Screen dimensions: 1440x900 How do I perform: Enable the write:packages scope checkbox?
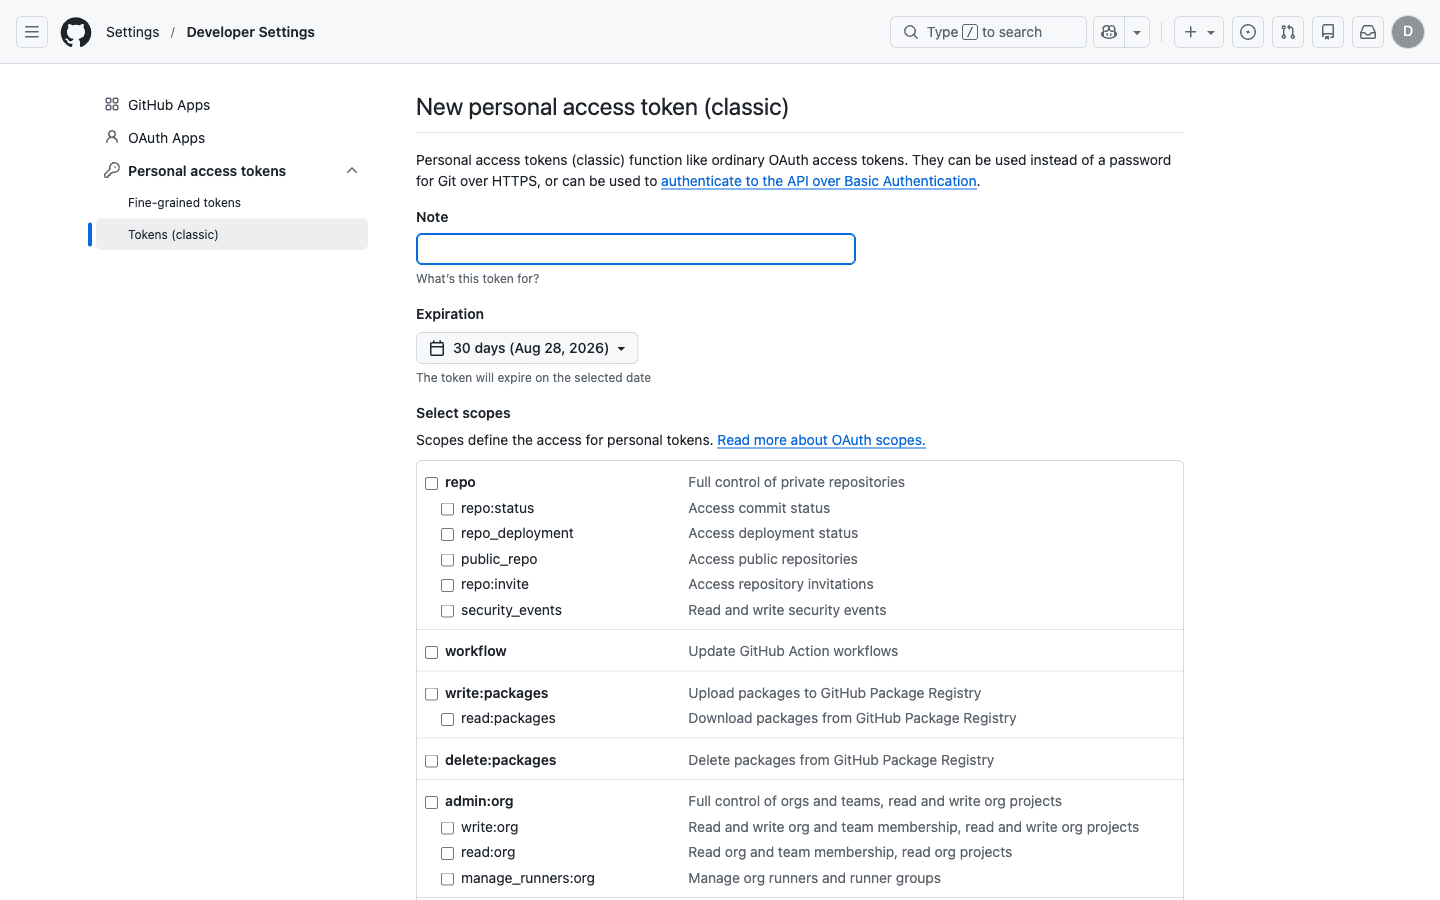click(x=432, y=694)
